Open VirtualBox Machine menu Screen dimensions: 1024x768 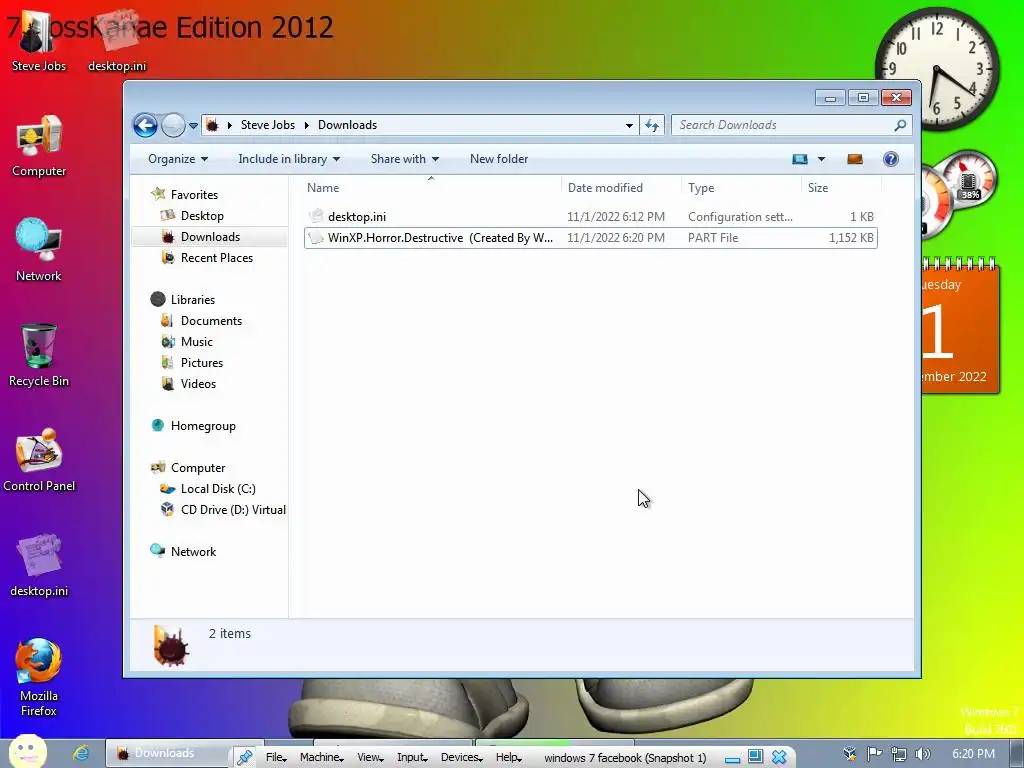coord(321,757)
